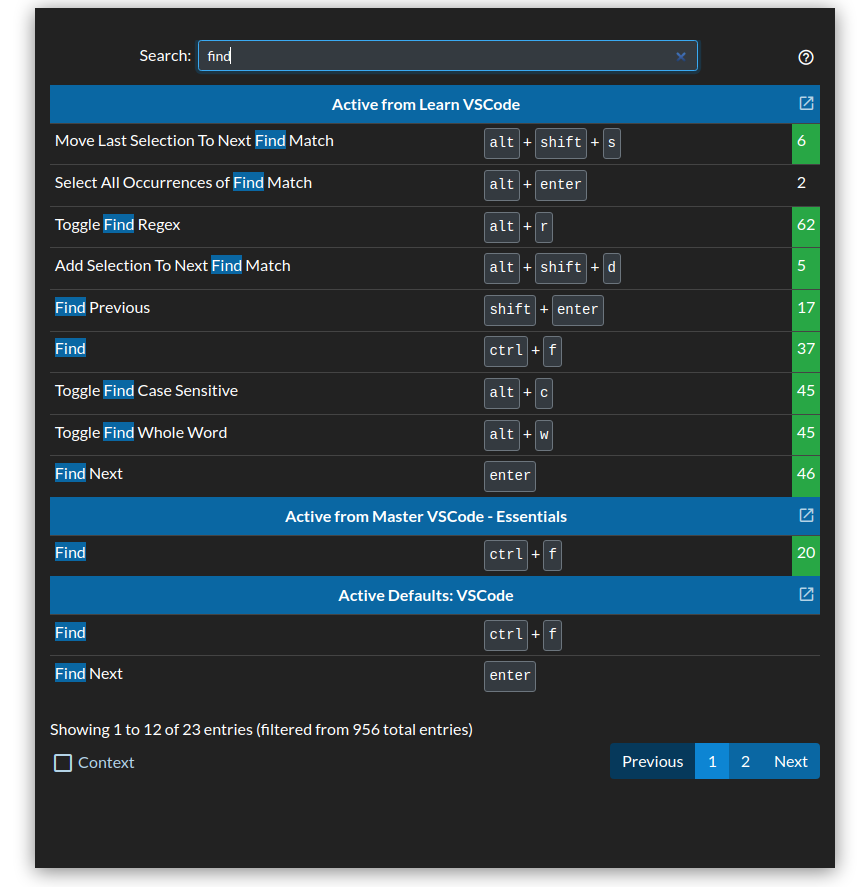The height and width of the screenshot is (887, 863).
Task: Click the green count badge 46
Action: [x=805, y=476]
